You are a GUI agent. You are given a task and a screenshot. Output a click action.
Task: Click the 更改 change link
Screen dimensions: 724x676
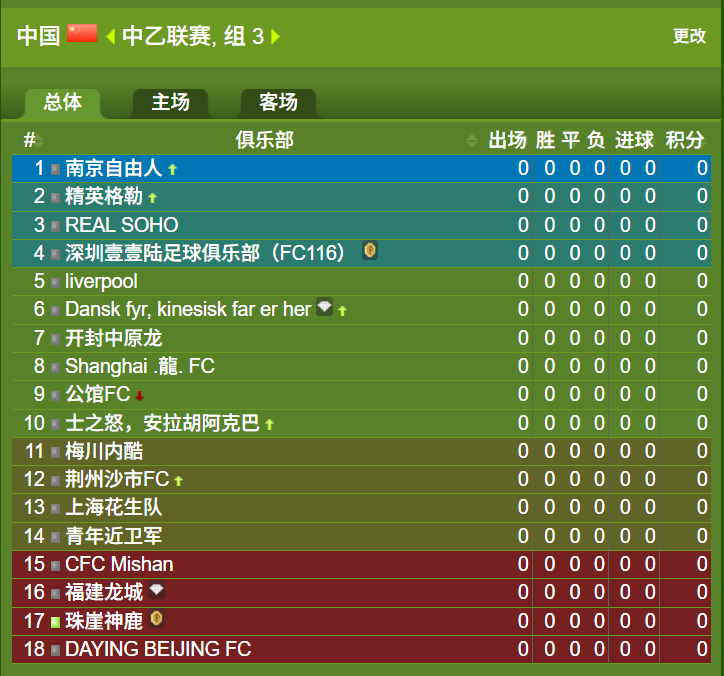[x=689, y=36]
